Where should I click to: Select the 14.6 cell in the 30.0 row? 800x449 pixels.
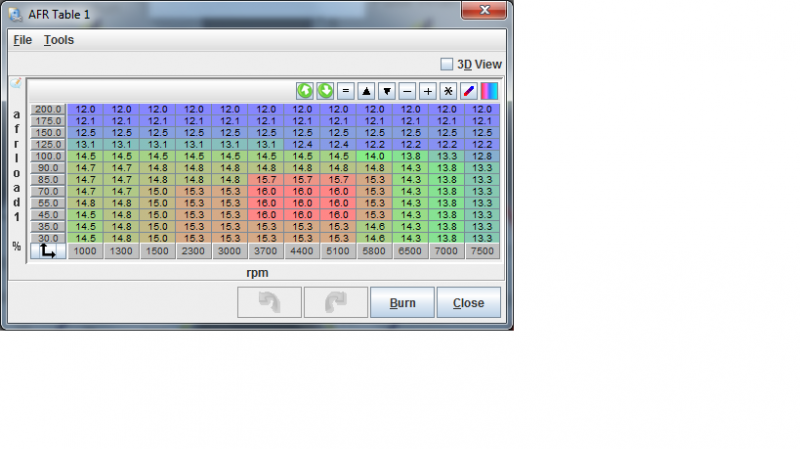point(374,238)
